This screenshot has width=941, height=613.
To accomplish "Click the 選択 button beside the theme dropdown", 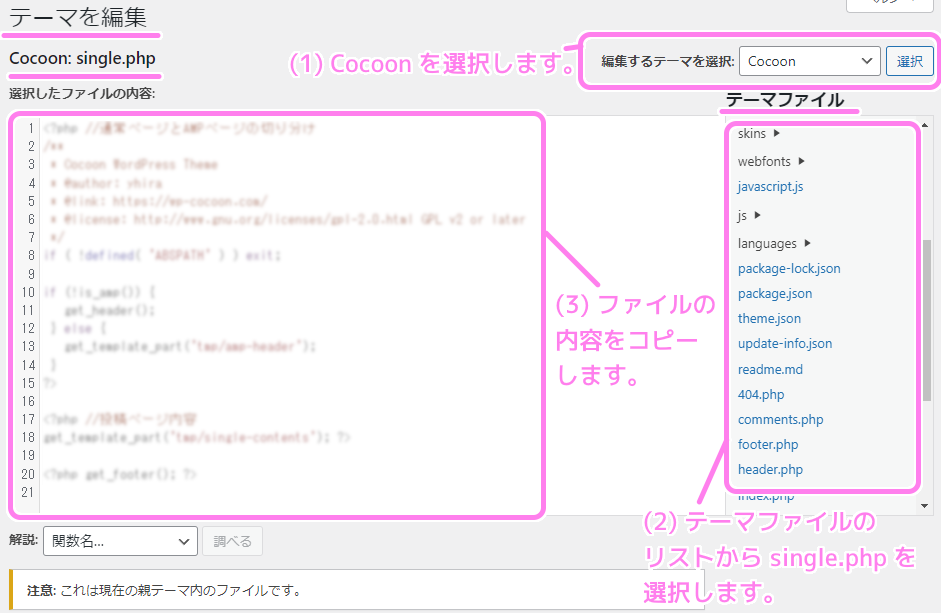I will tap(910, 61).
